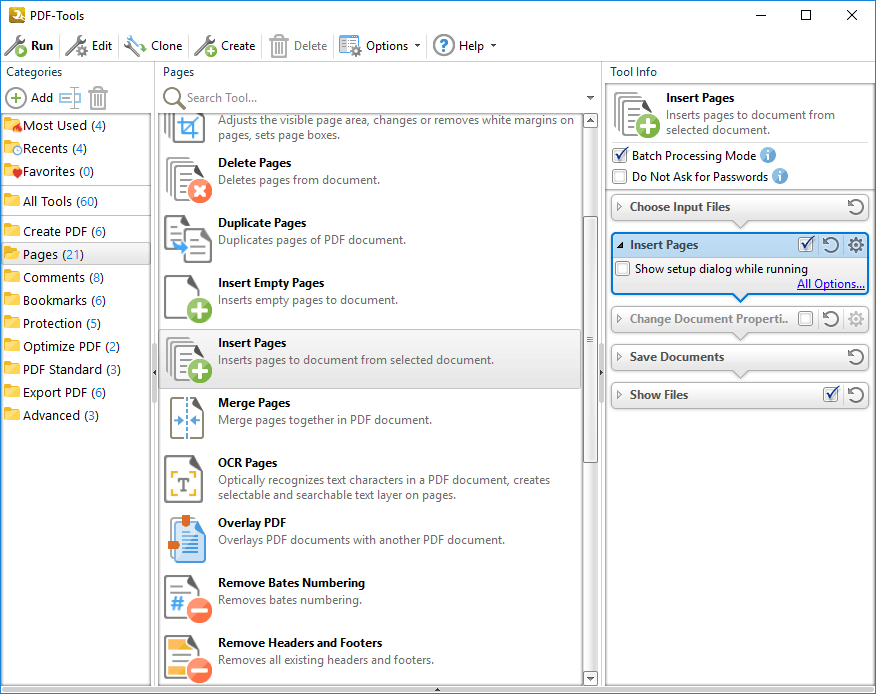Show Do Not Ask for Passwords info
The height and width of the screenshot is (694, 876).
tap(780, 177)
